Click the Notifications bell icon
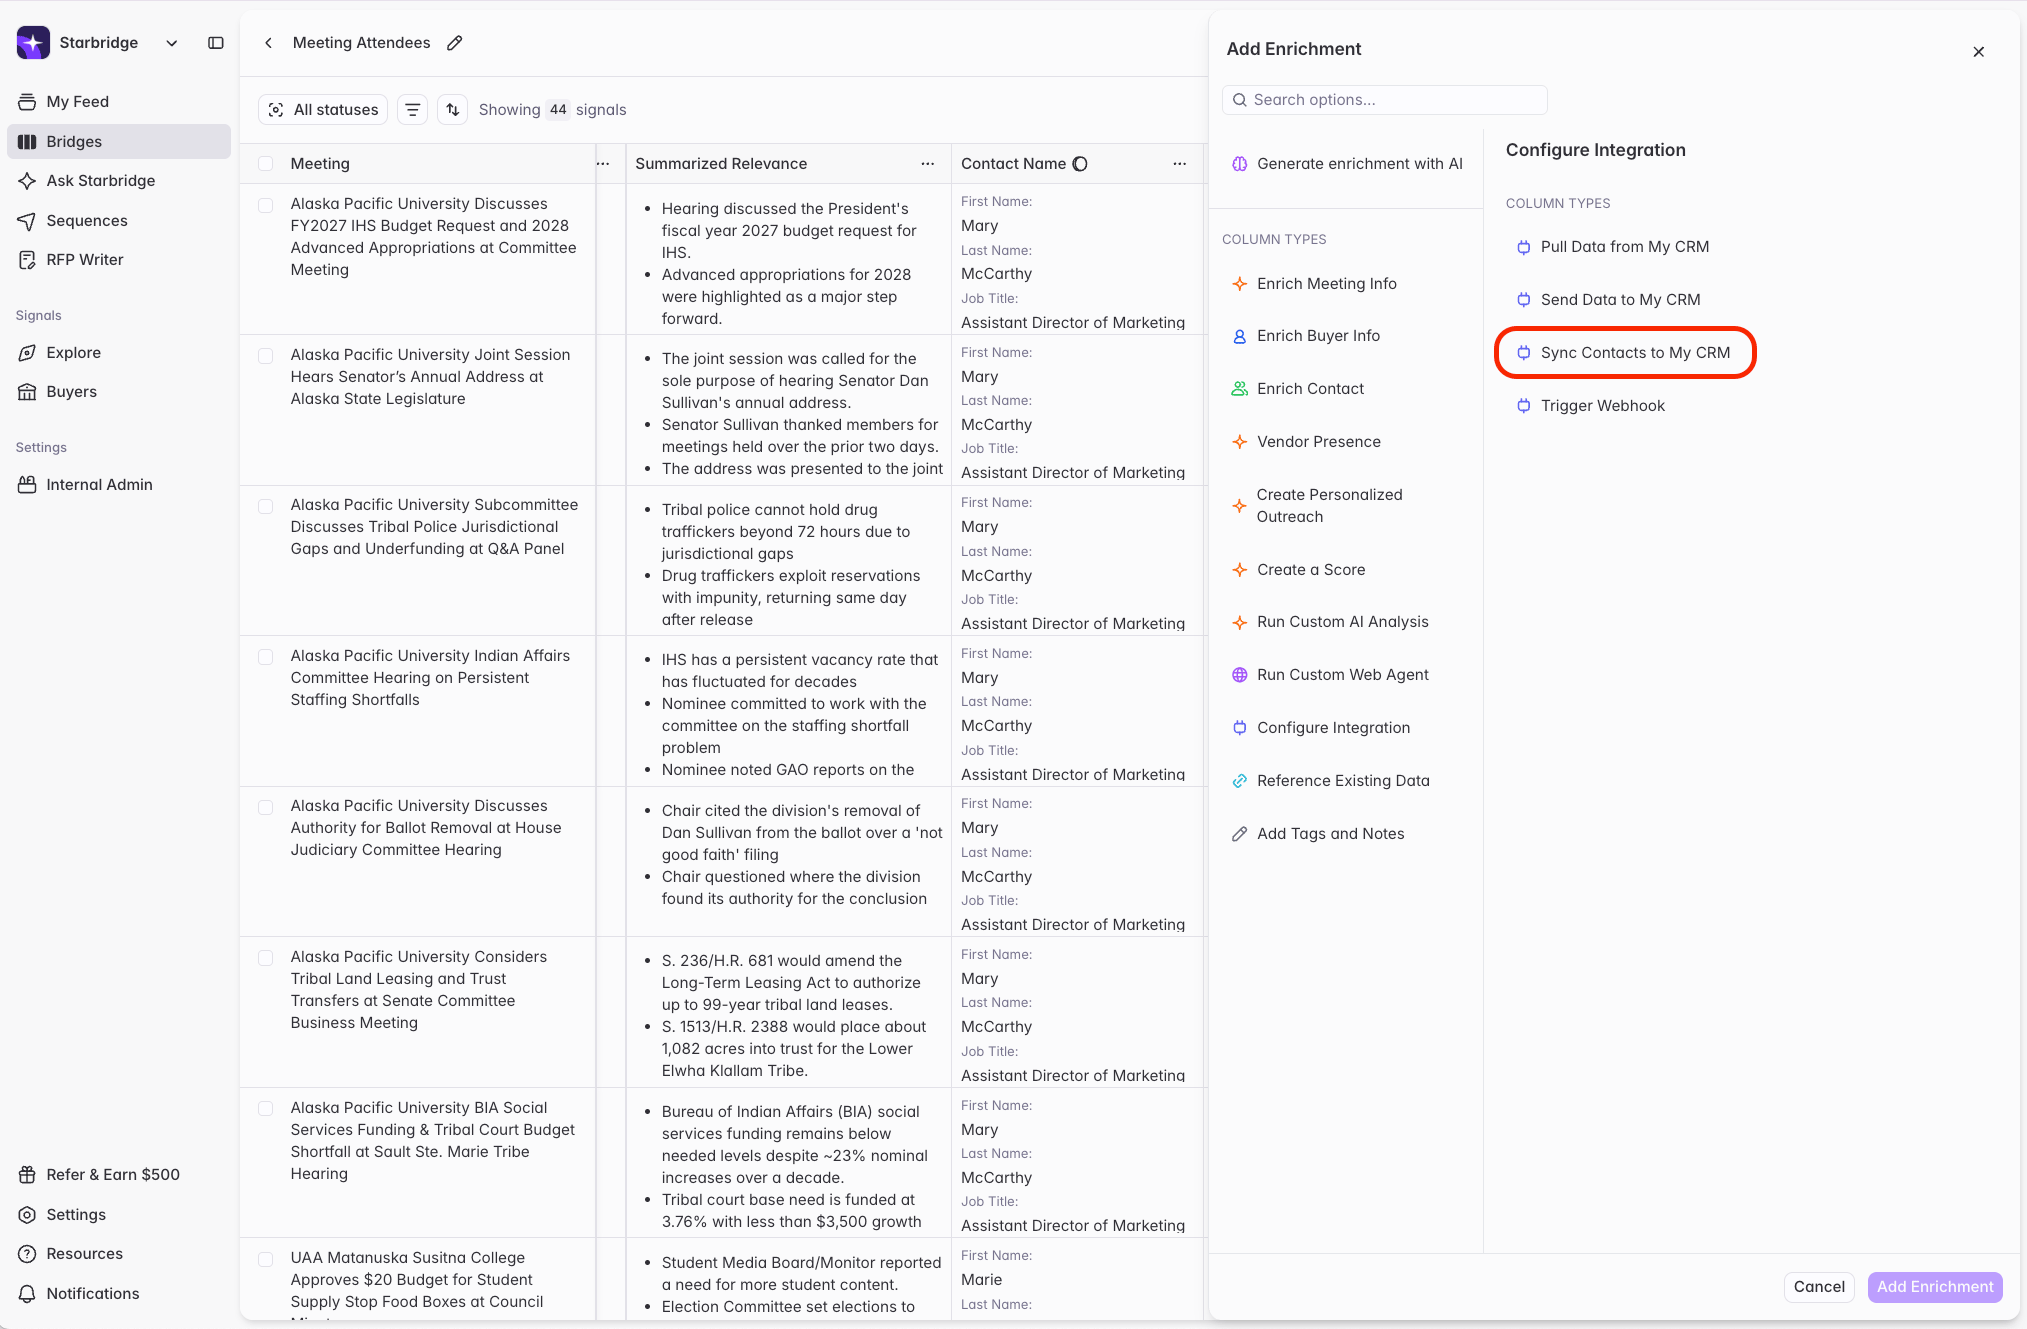The image size is (2027, 1329). coord(28,1294)
